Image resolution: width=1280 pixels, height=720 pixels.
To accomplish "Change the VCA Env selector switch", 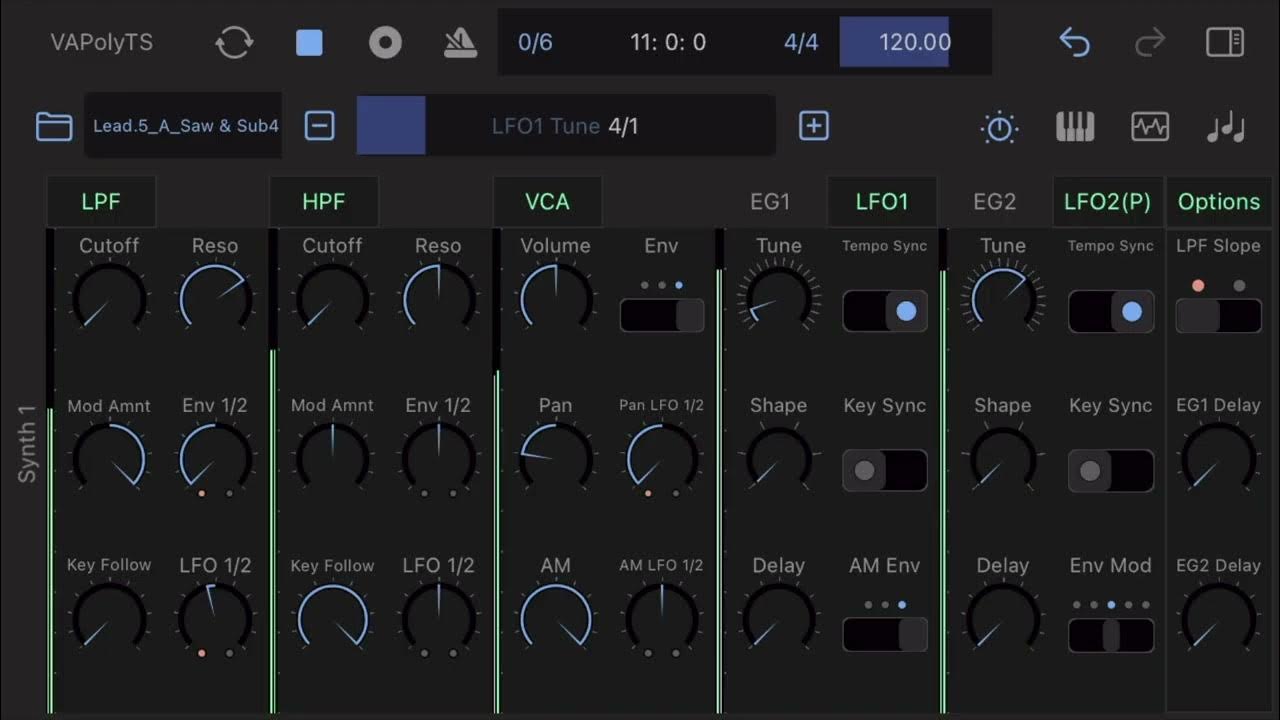I will [x=662, y=315].
